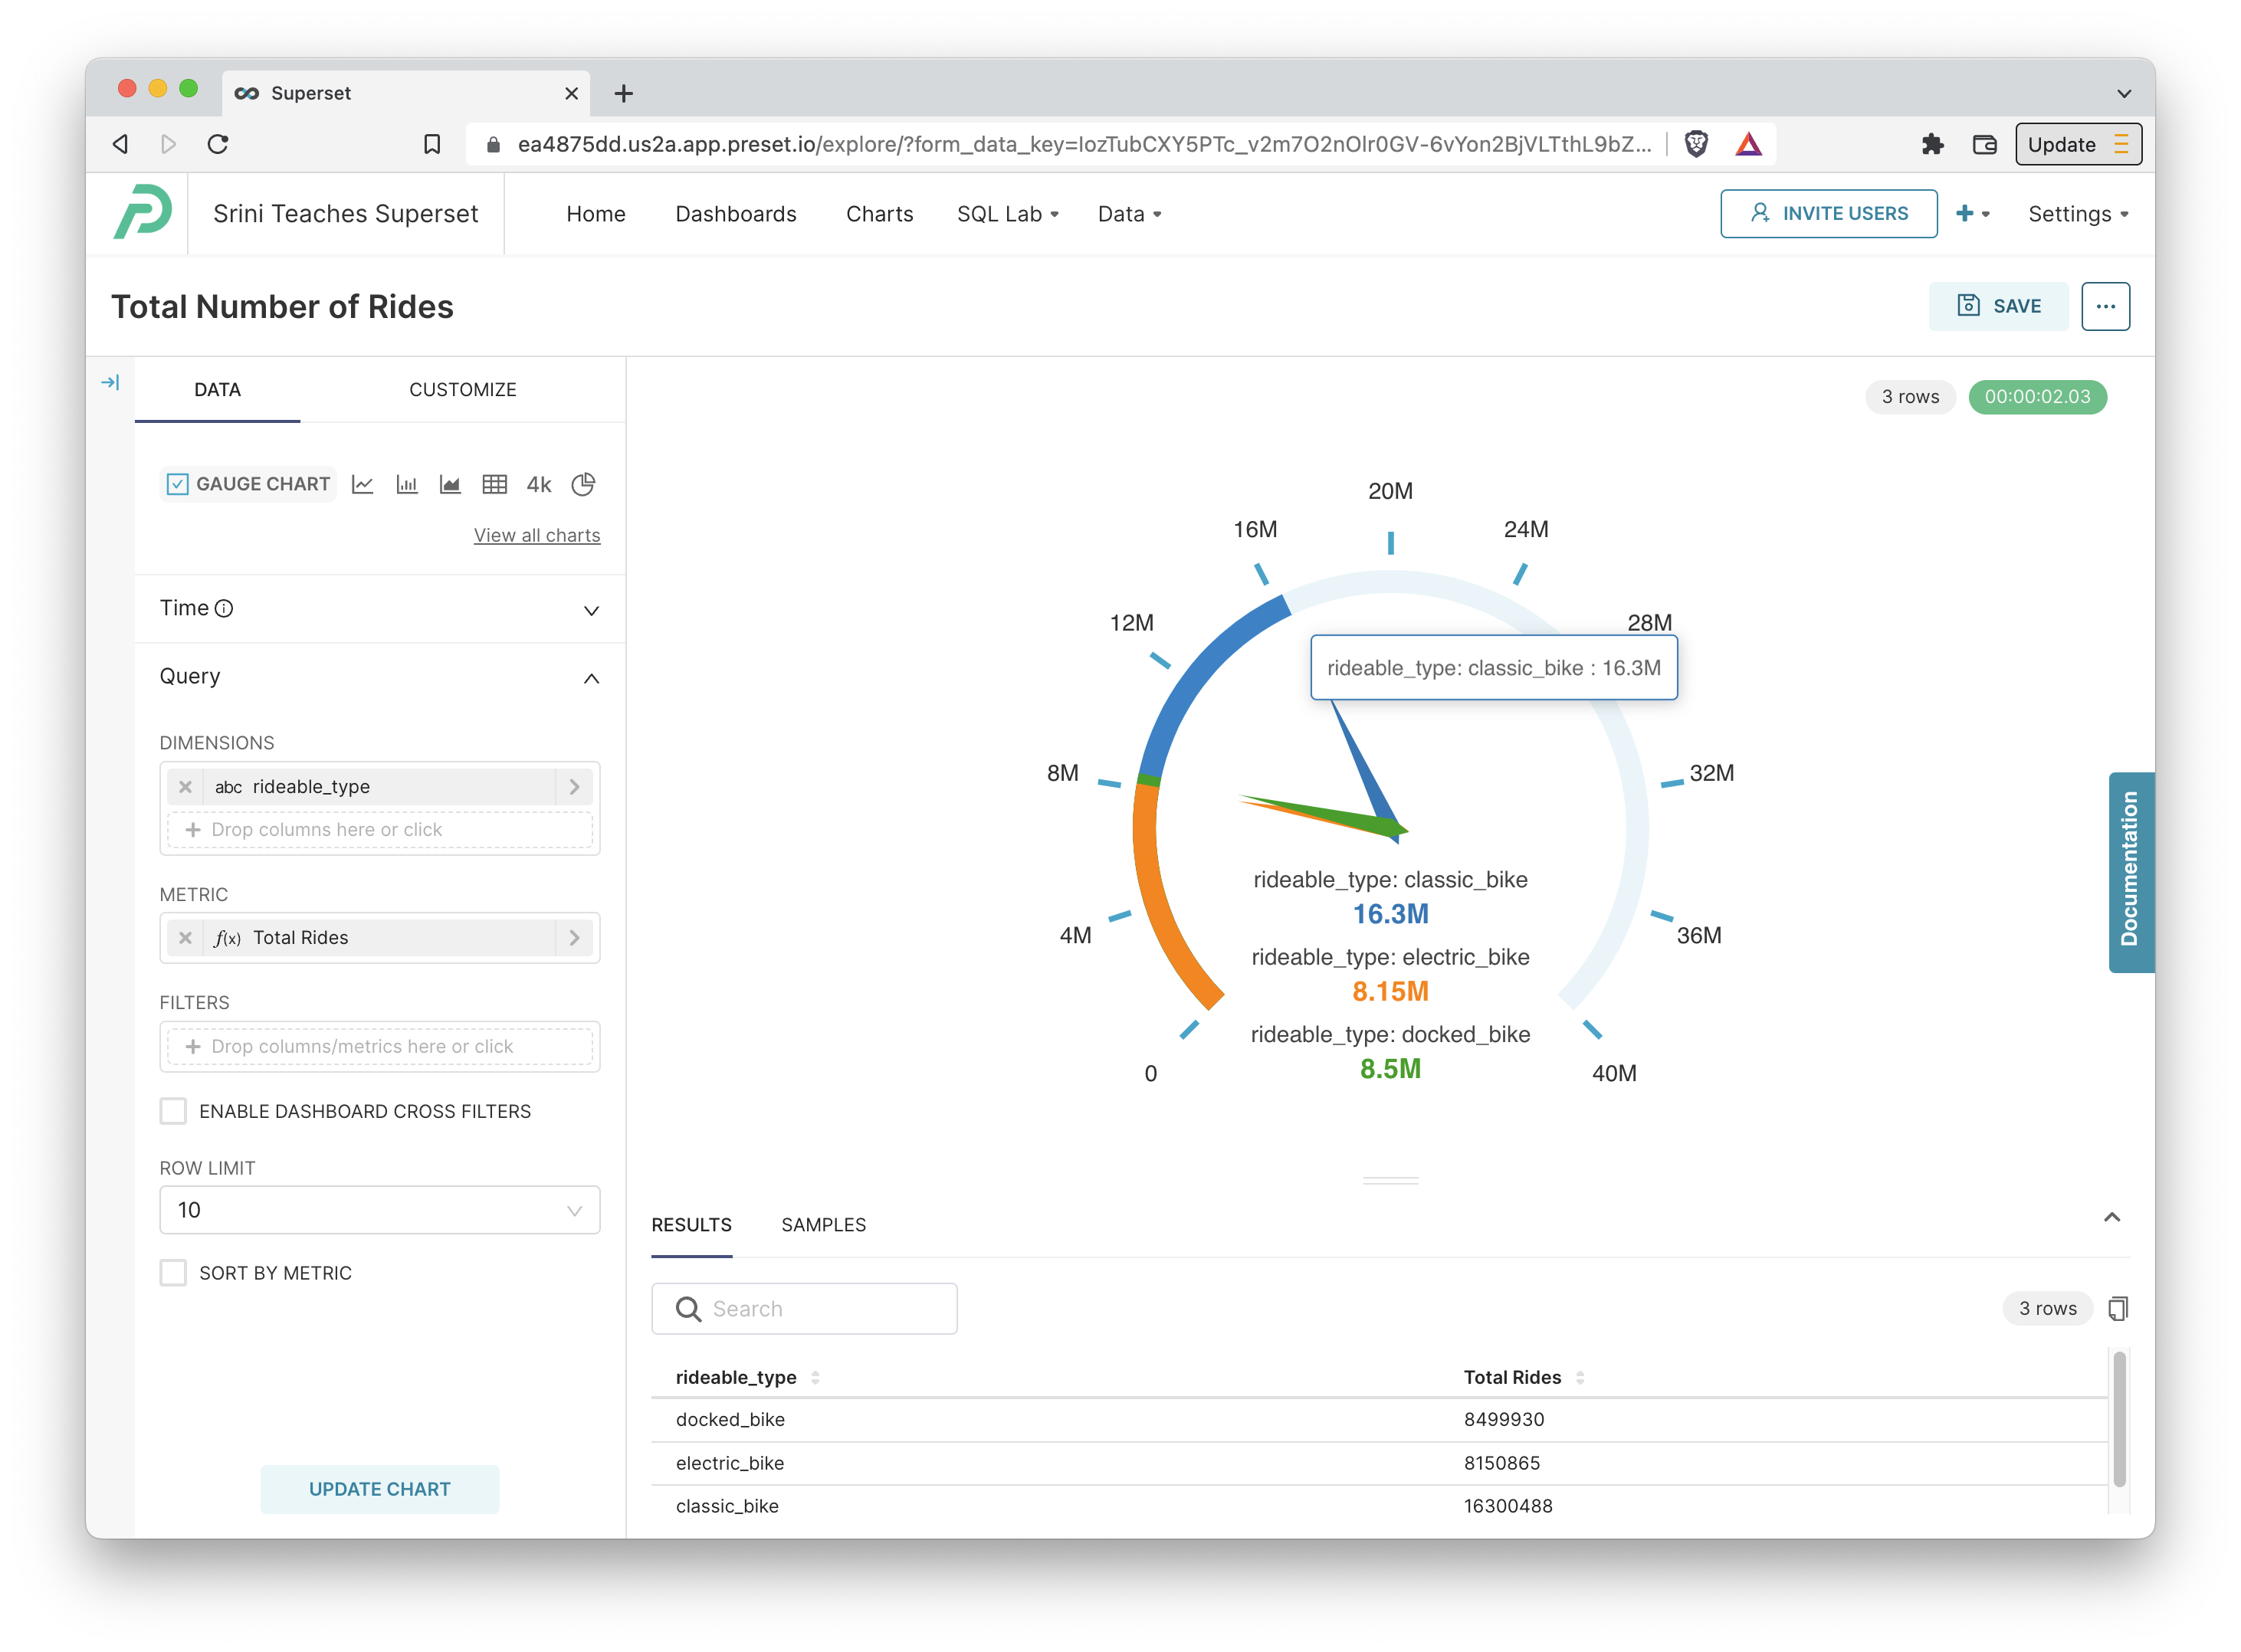Image resolution: width=2241 pixels, height=1652 pixels.
Task: Go to Home in navigation
Action: point(595,214)
